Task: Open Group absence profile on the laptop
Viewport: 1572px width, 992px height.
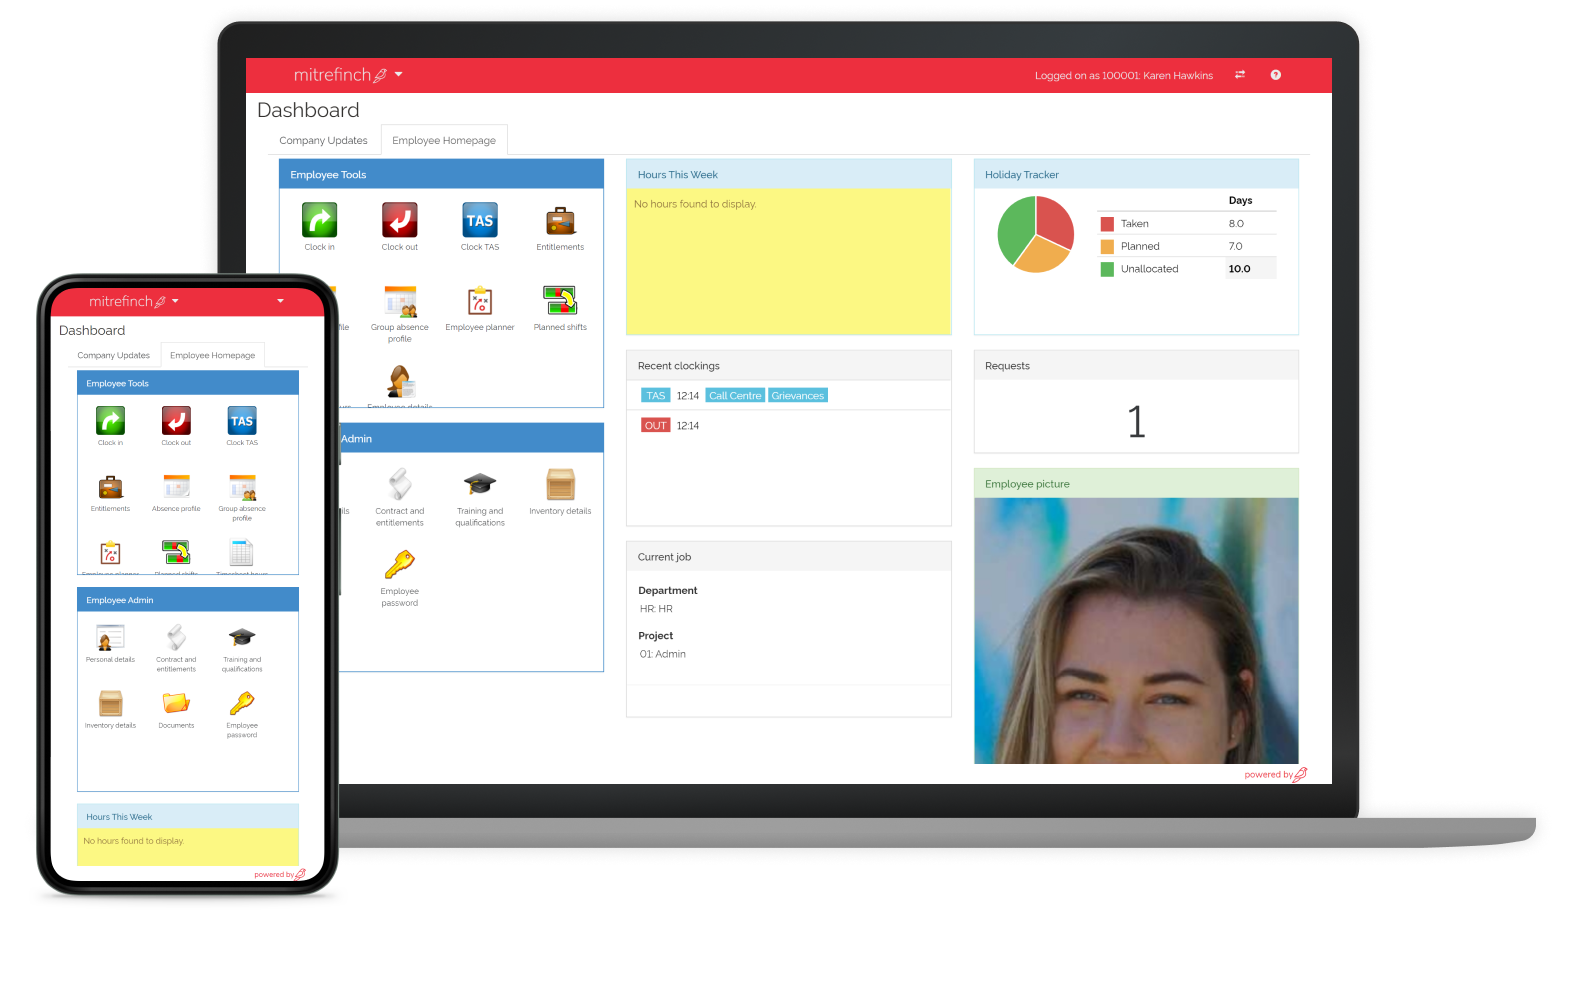Action: [400, 301]
